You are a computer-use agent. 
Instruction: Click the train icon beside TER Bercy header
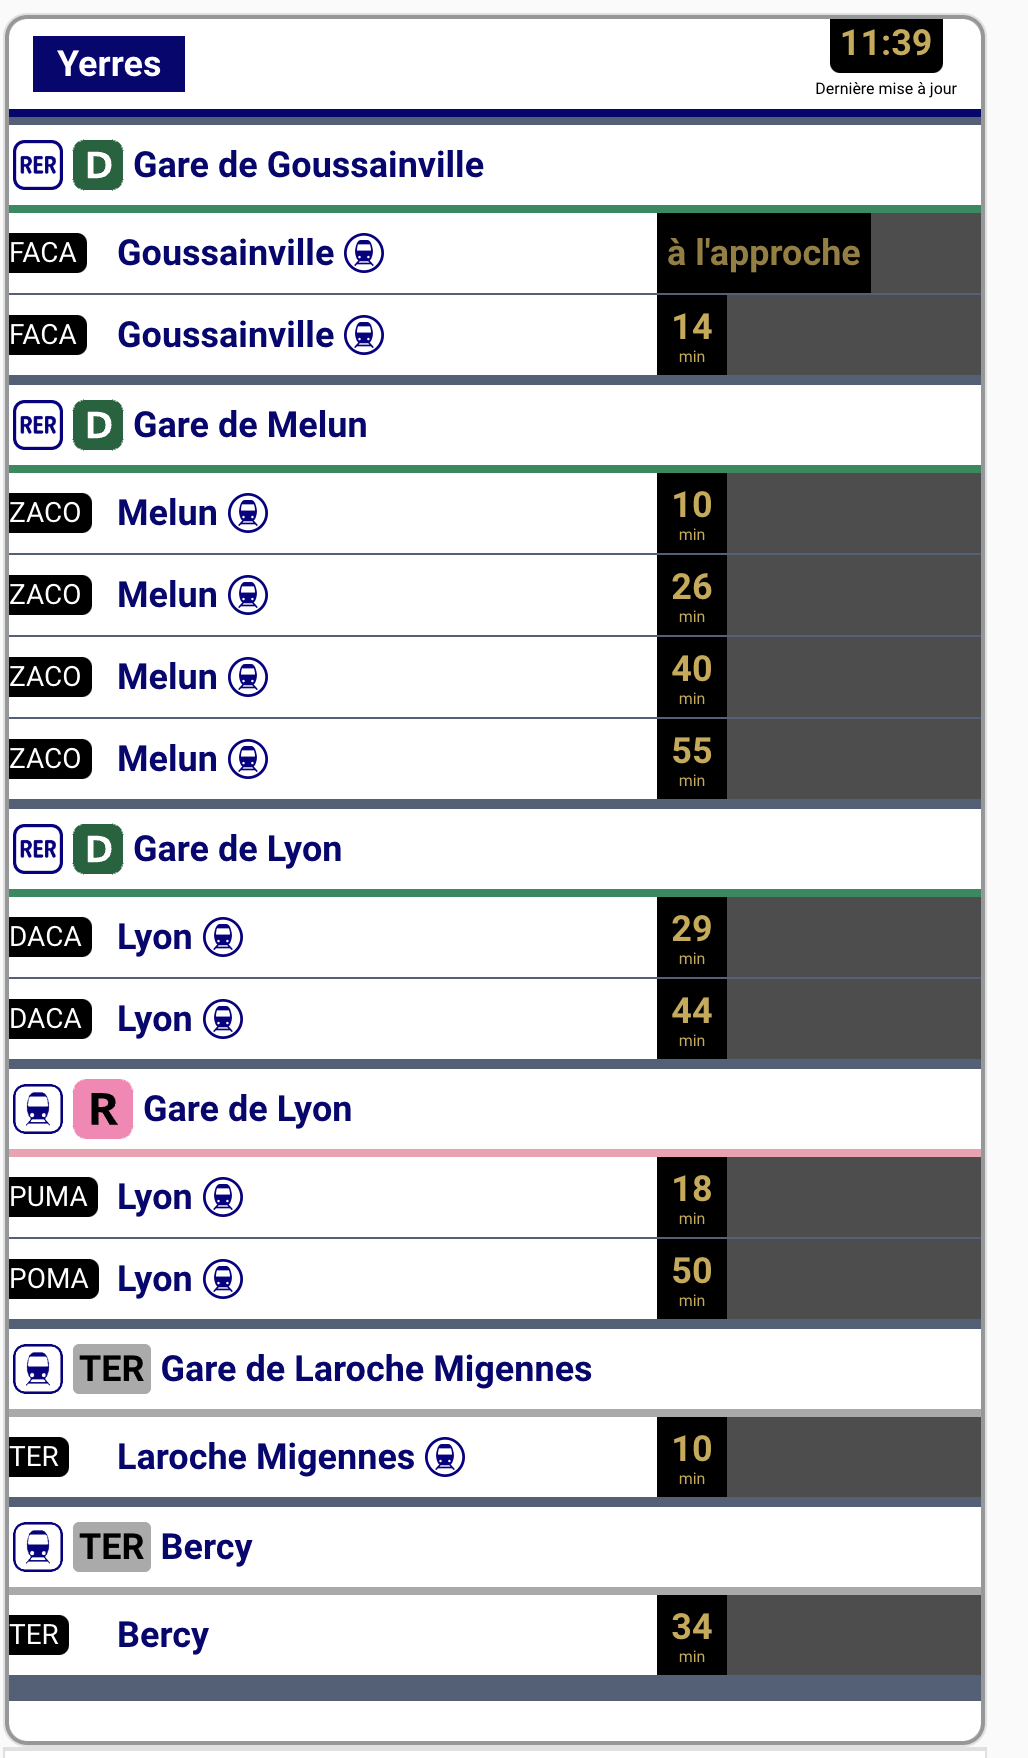tap(38, 1547)
